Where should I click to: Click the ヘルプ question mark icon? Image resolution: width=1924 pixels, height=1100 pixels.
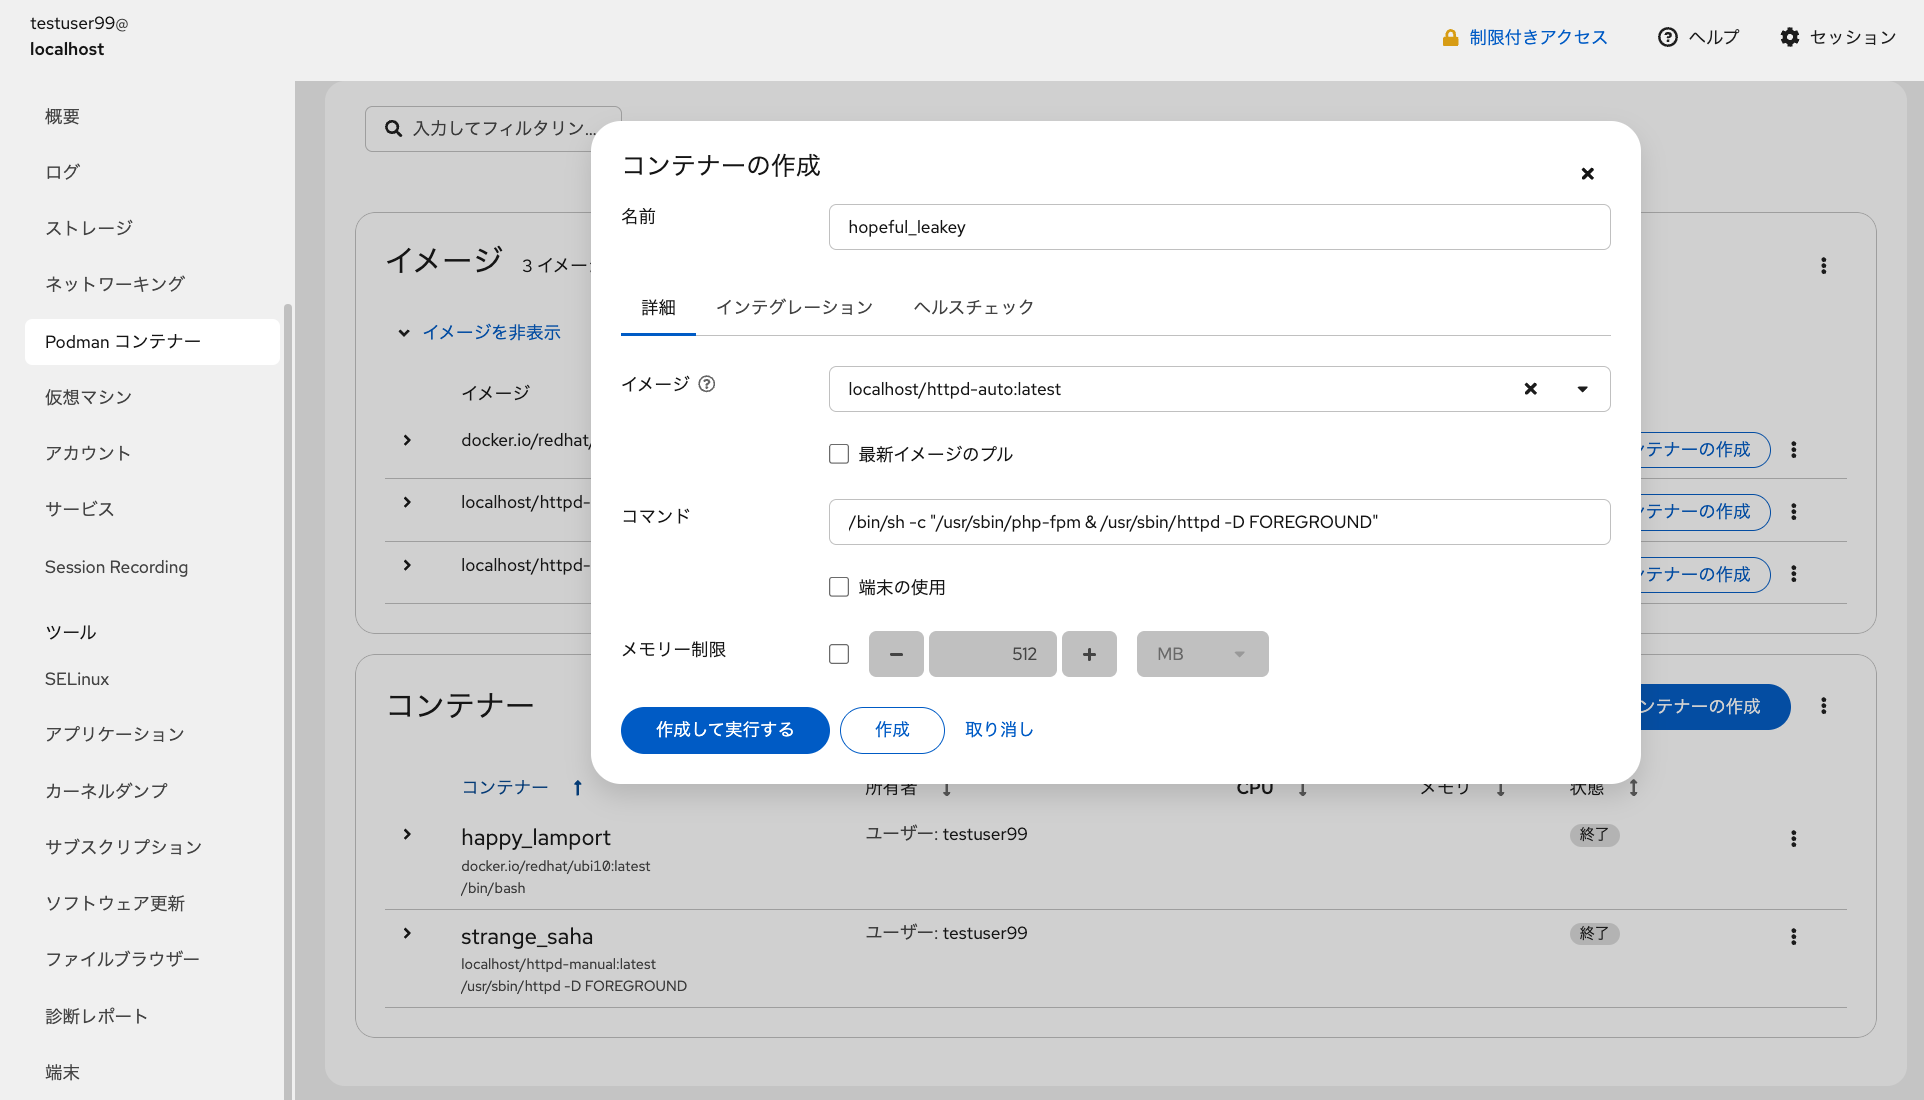click(x=1667, y=37)
